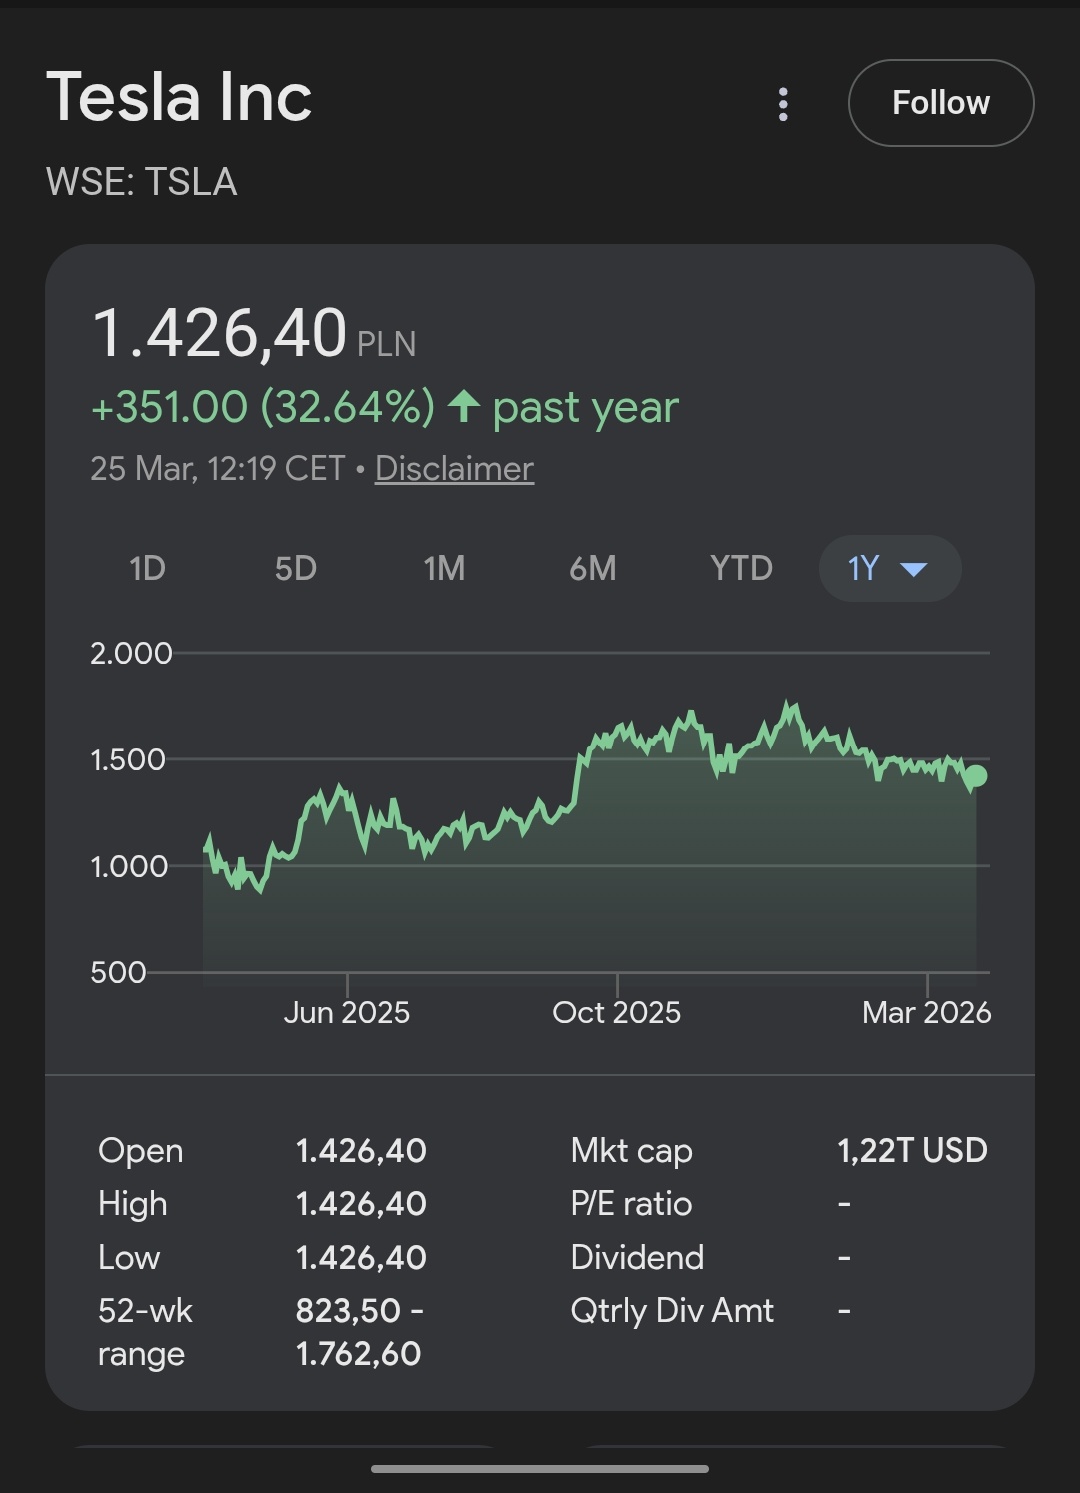The width and height of the screenshot is (1080, 1493).
Task: Show the YTD price chart
Action: [x=741, y=568]
